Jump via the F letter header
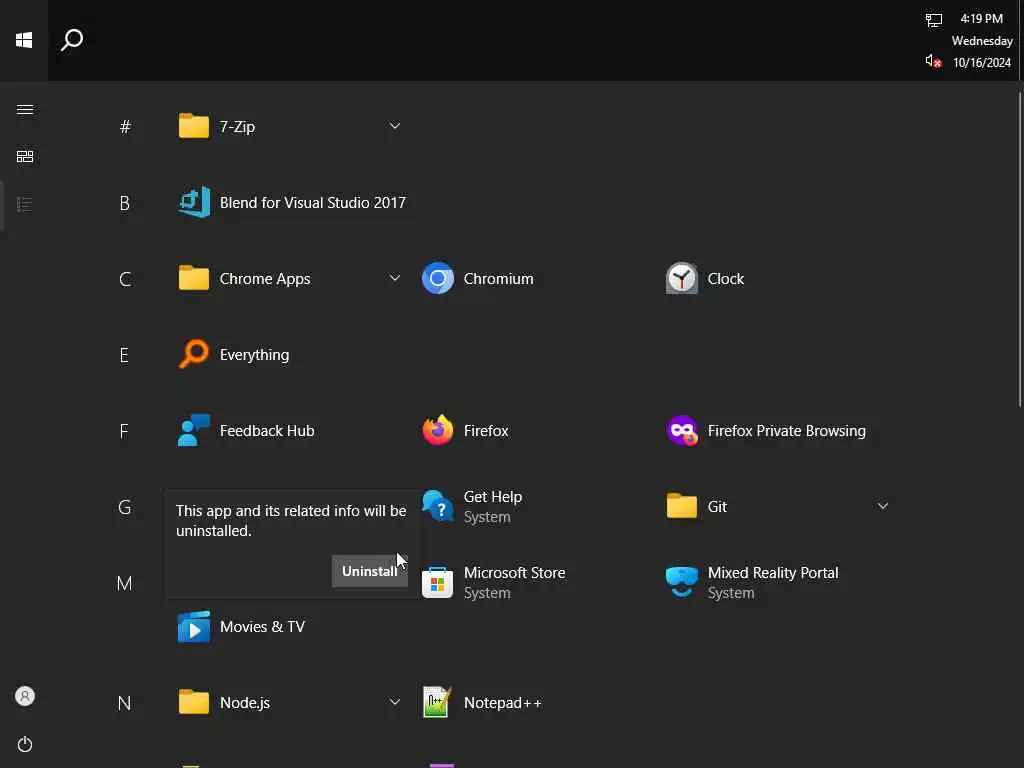The height and width of the screenshot is (768, 1024). [x=124, y=431]
